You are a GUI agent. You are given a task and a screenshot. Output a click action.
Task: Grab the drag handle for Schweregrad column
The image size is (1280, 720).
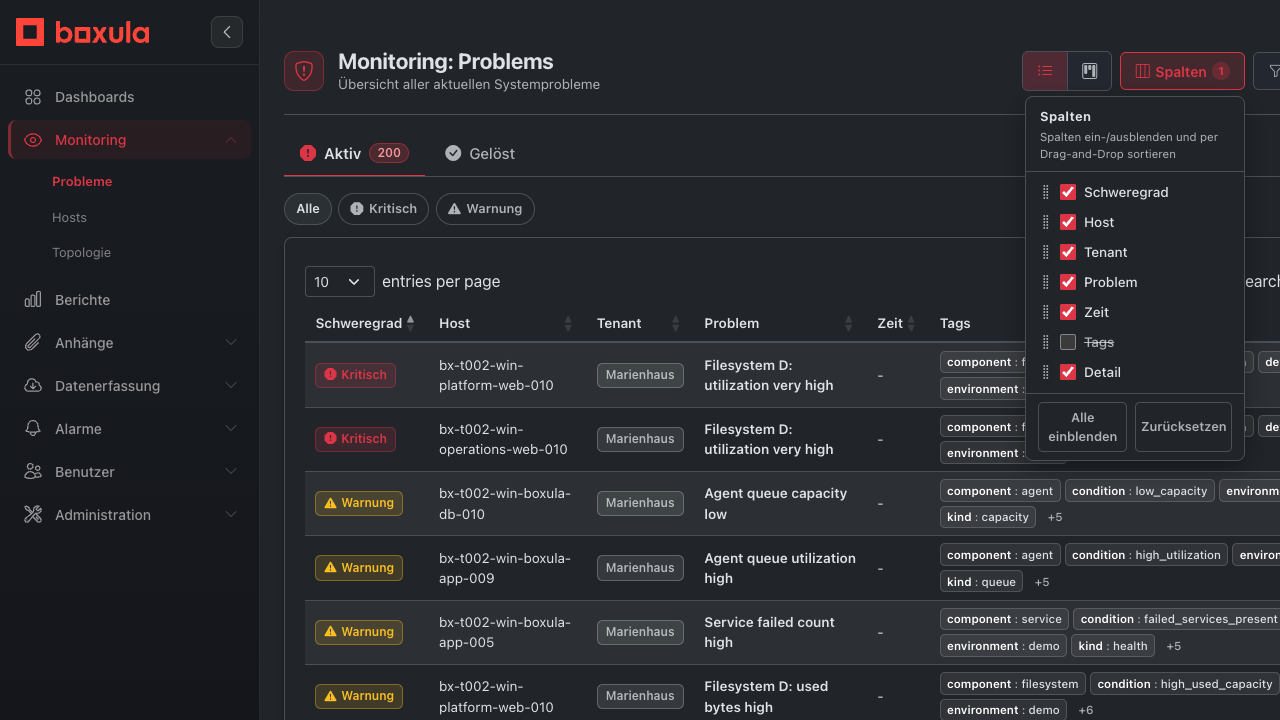[1046, 192]
